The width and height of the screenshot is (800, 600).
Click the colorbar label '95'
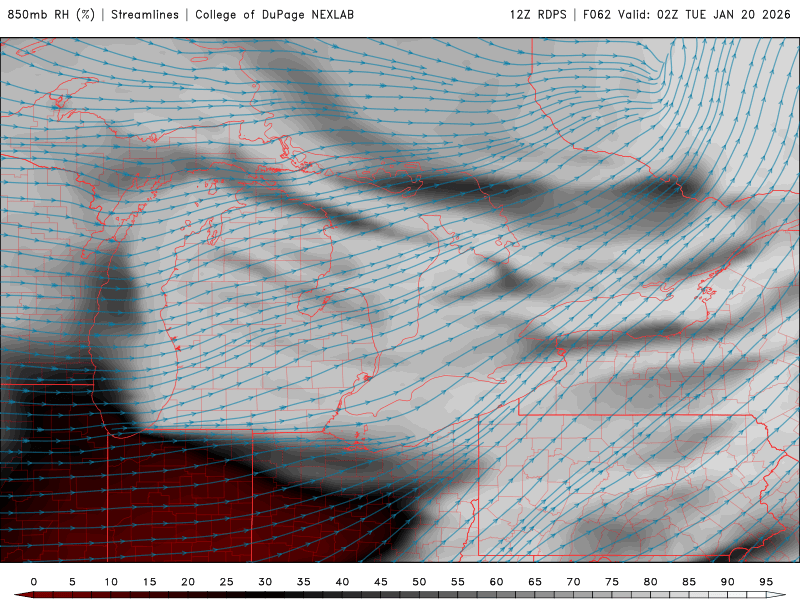point(766,582)
